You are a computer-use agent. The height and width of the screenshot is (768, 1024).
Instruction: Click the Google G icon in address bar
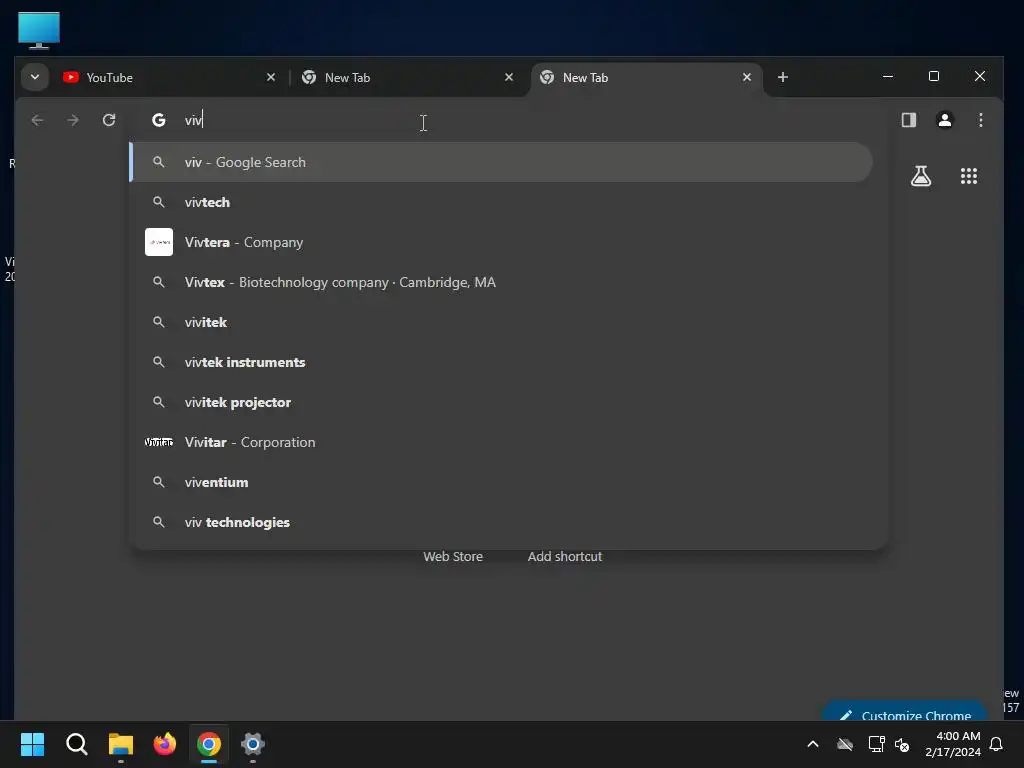point(159,120)
